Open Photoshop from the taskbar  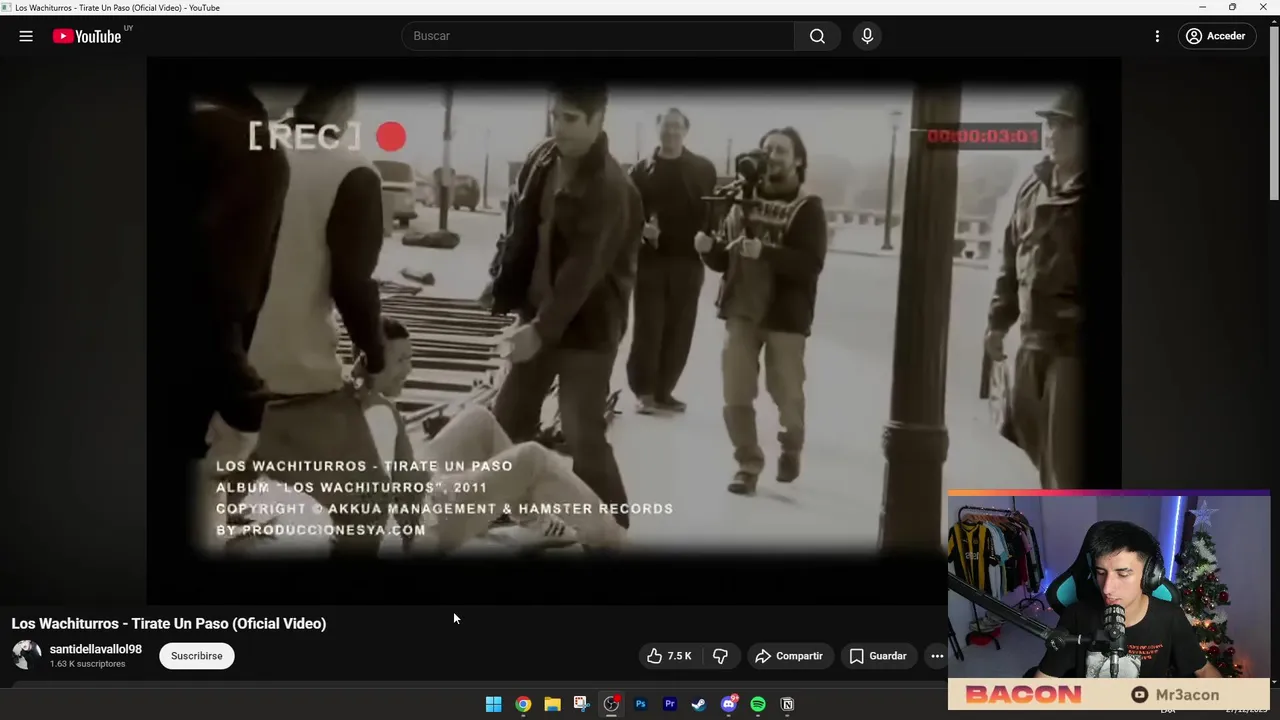click(x=640, y=704)
